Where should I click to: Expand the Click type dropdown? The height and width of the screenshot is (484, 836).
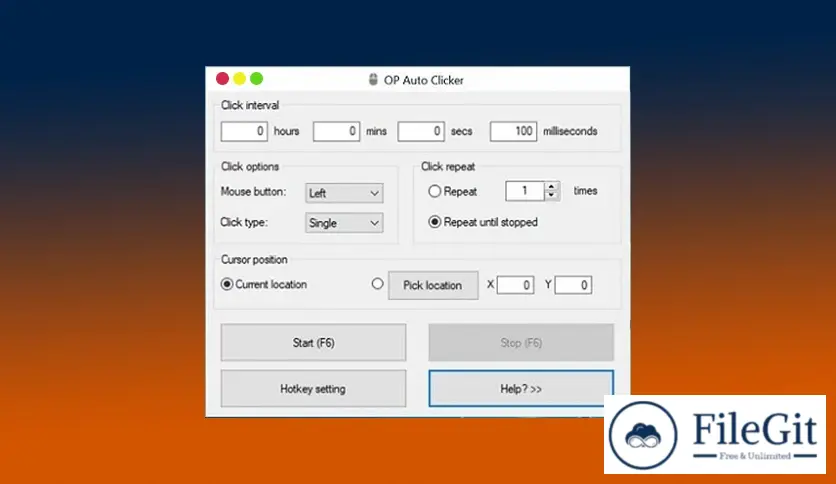pos(344,223)
